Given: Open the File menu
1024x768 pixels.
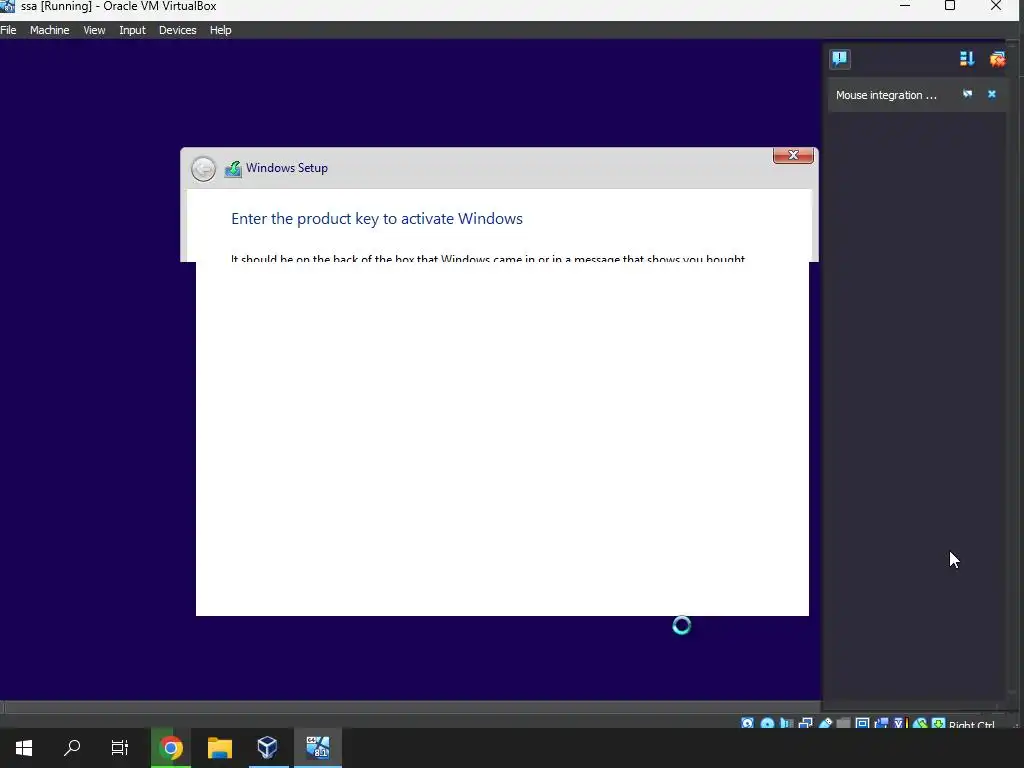Looking at the screenshot, I should pyautogui.click(x=8, y=30).
